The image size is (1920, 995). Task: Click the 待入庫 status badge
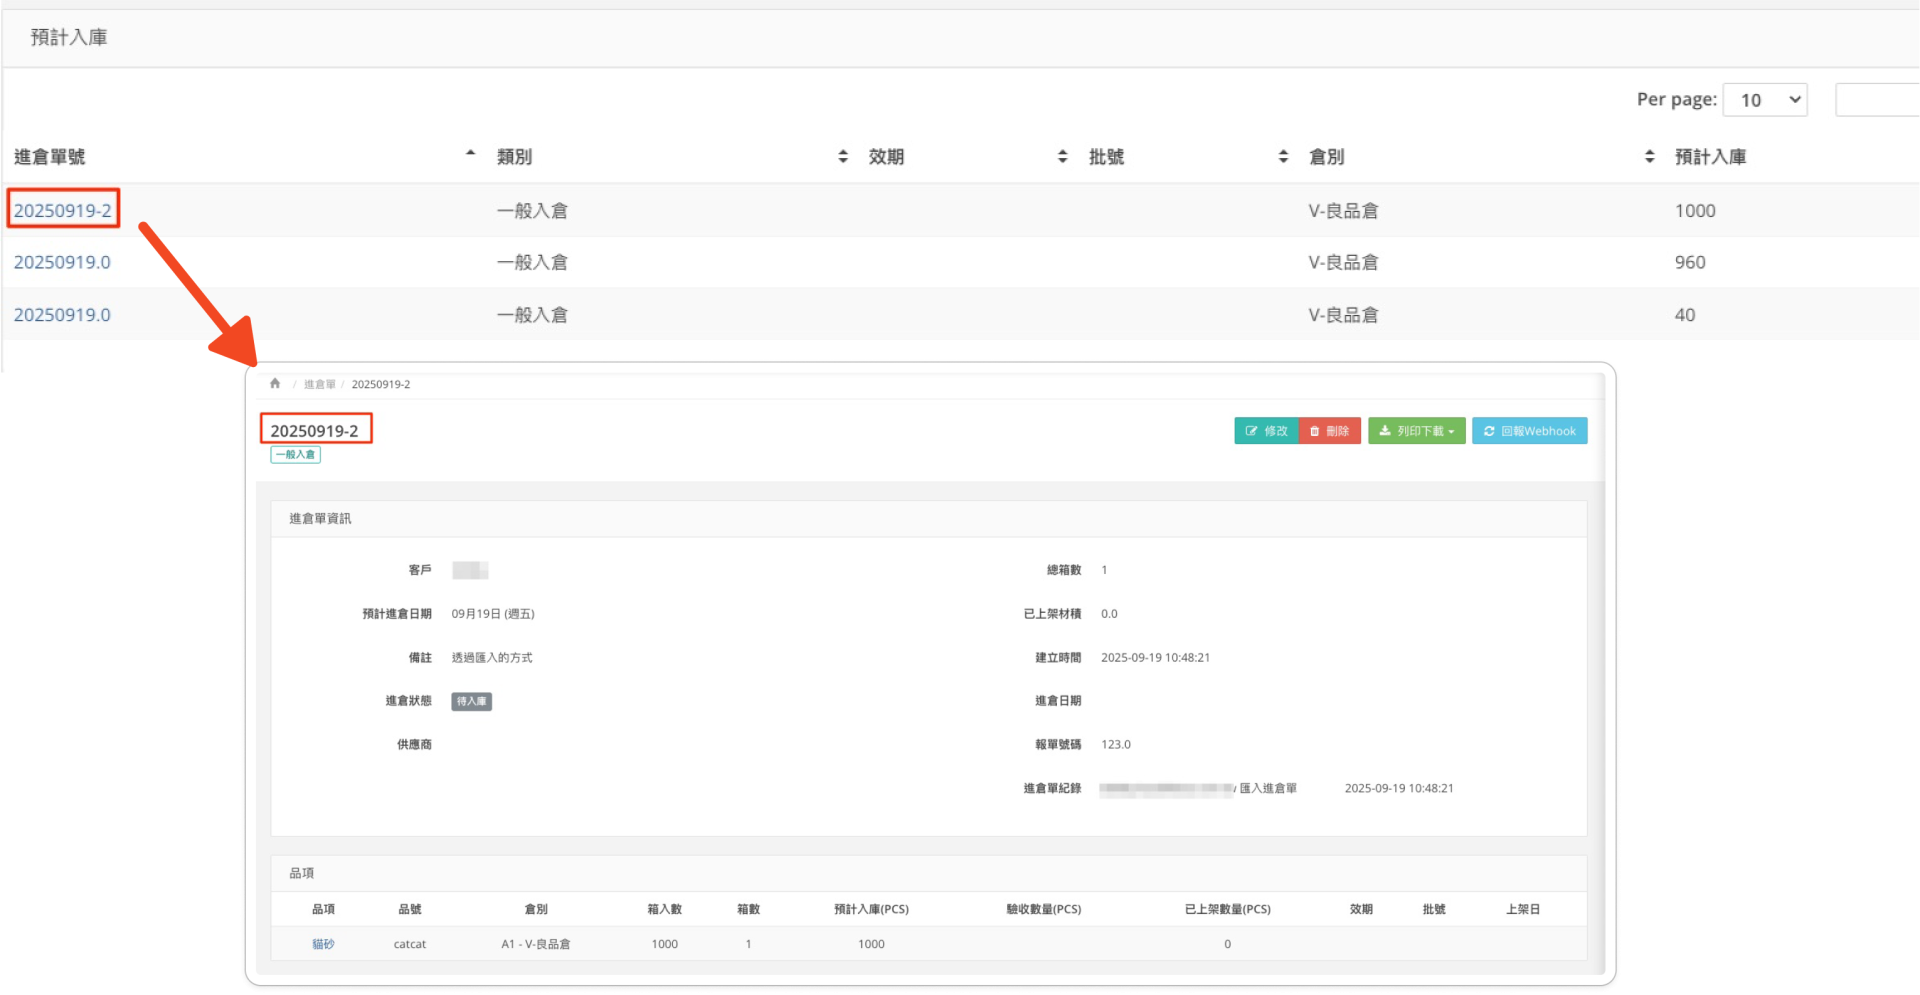[471, 702]
